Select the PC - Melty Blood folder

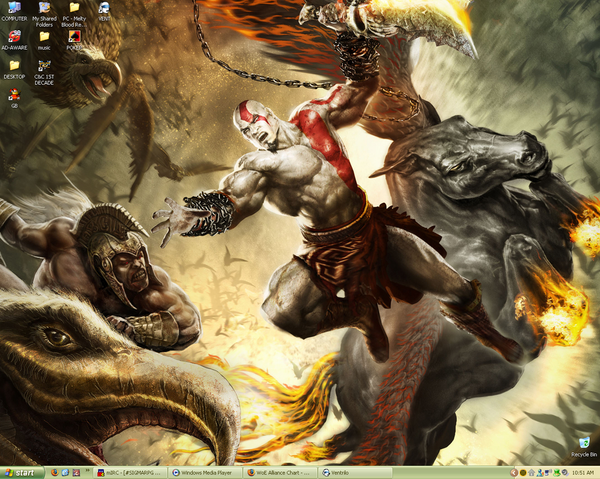coord(74,14)
